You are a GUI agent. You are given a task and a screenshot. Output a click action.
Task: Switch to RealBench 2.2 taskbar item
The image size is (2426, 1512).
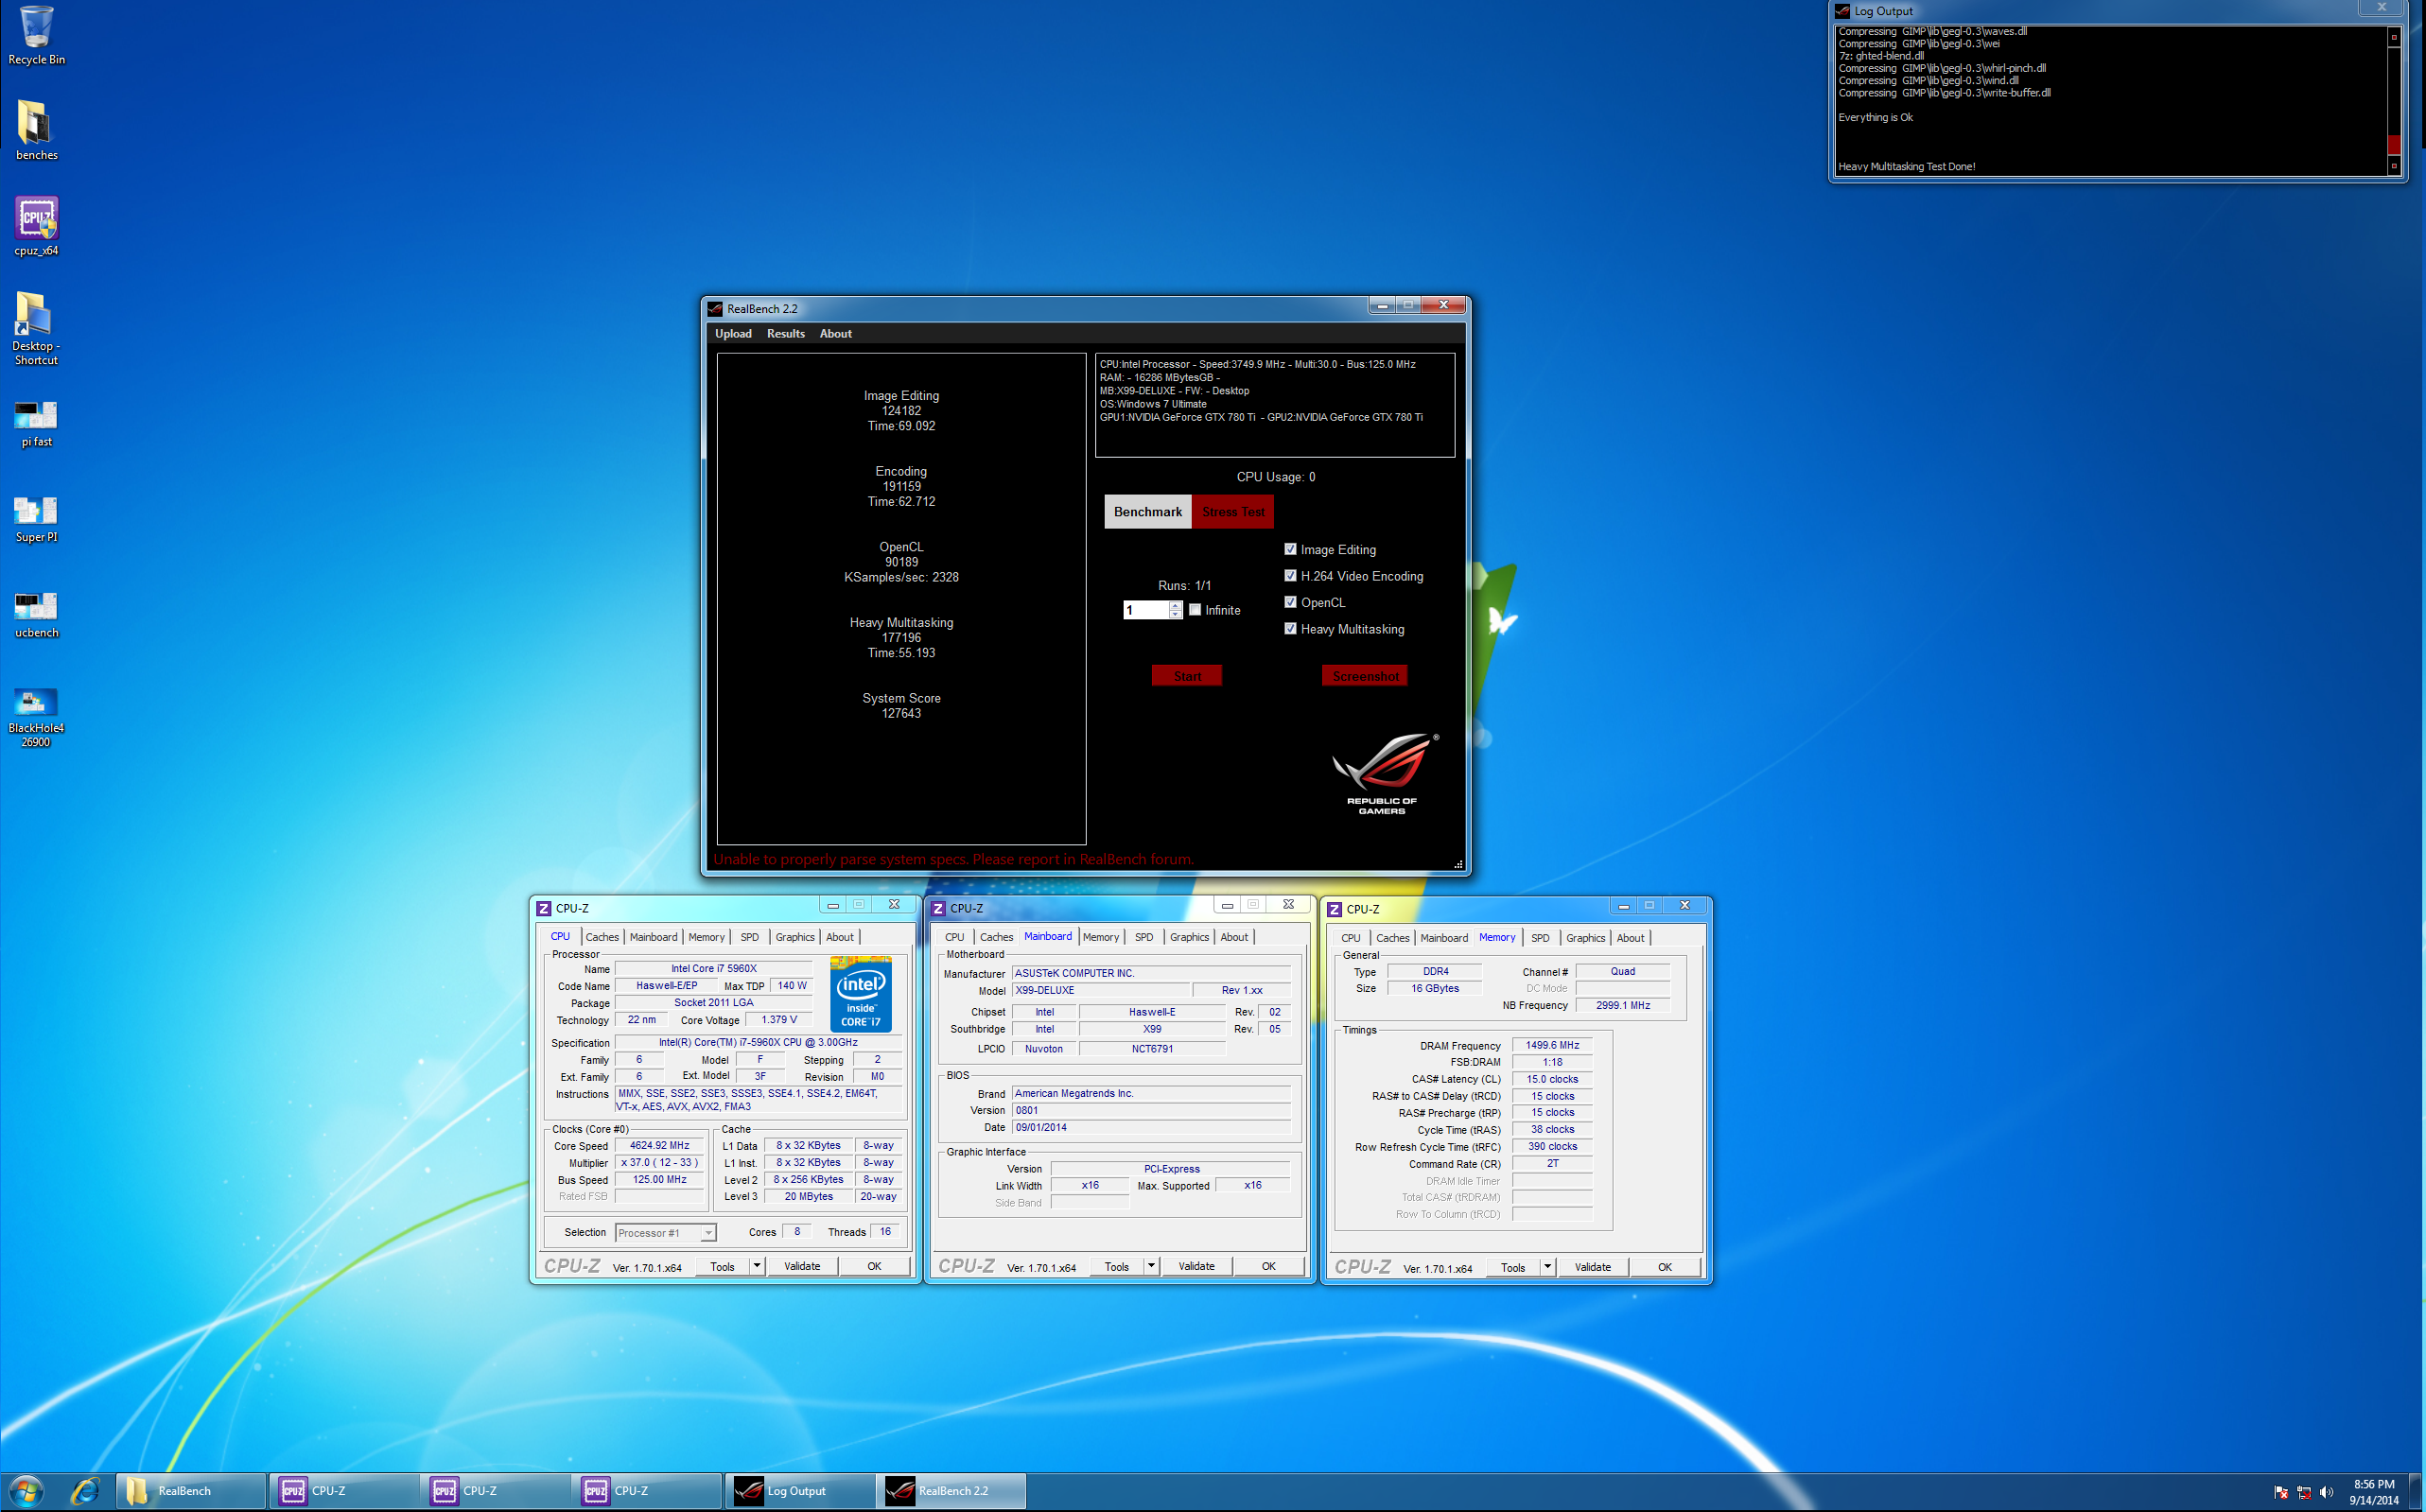click(x=952, y=1491)
